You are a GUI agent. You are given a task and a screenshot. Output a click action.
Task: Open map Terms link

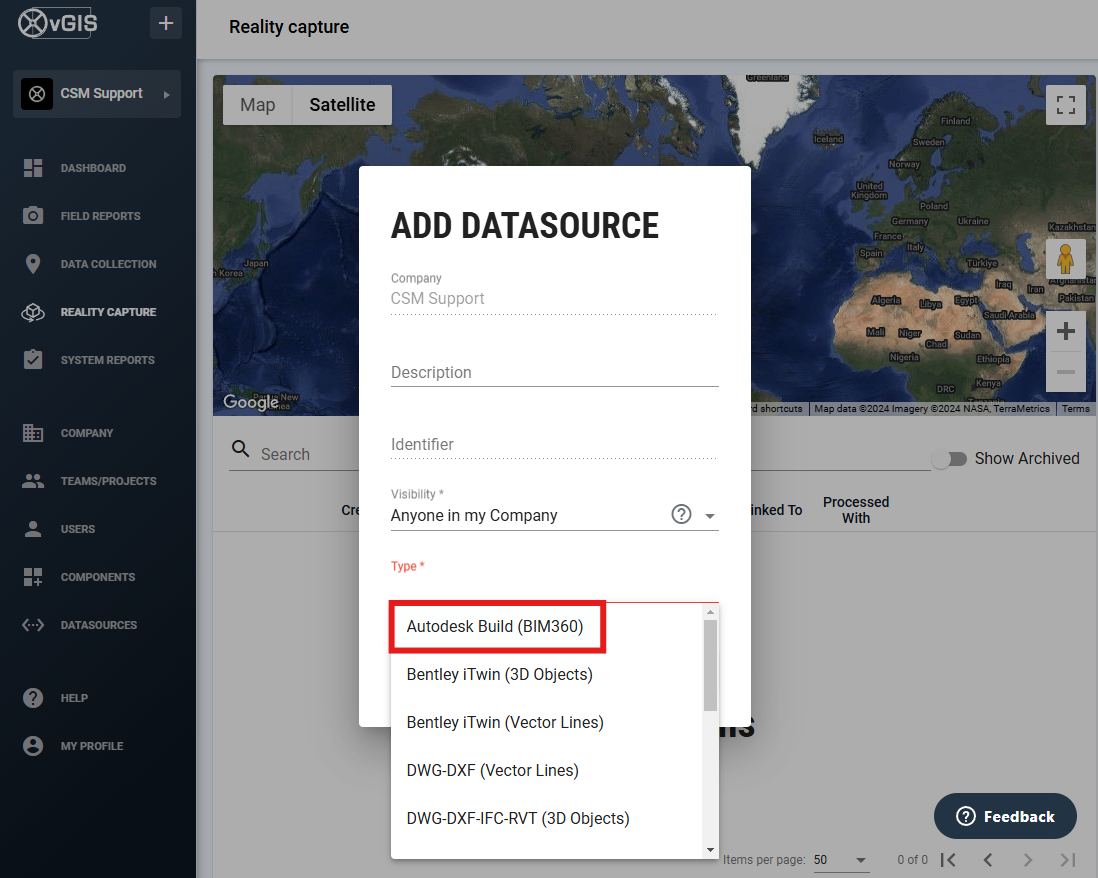(x=1076, y=409)
